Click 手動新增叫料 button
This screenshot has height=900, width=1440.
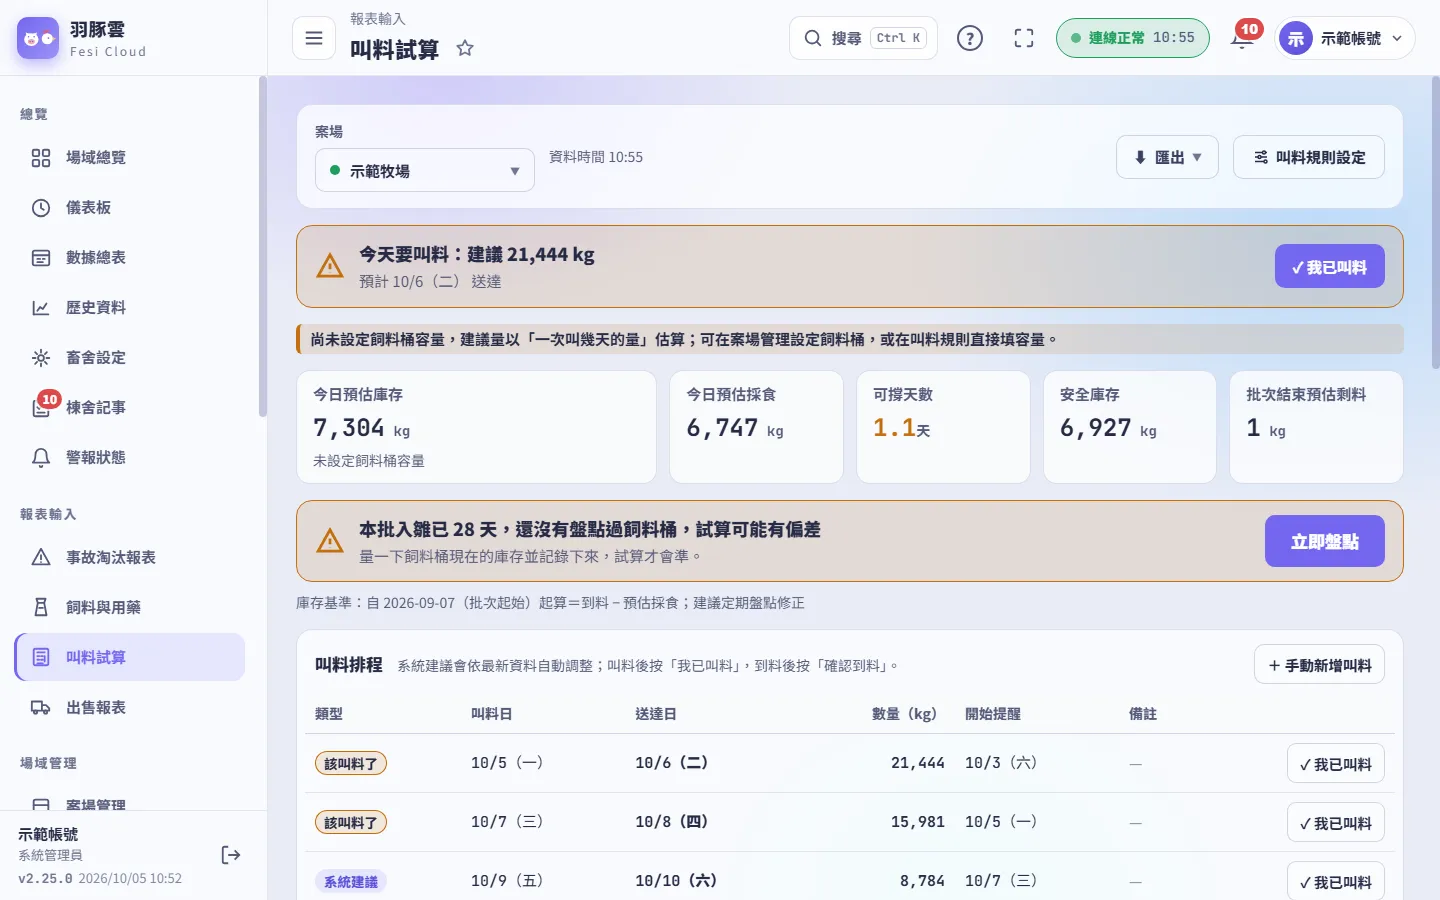pos(1319,664)
